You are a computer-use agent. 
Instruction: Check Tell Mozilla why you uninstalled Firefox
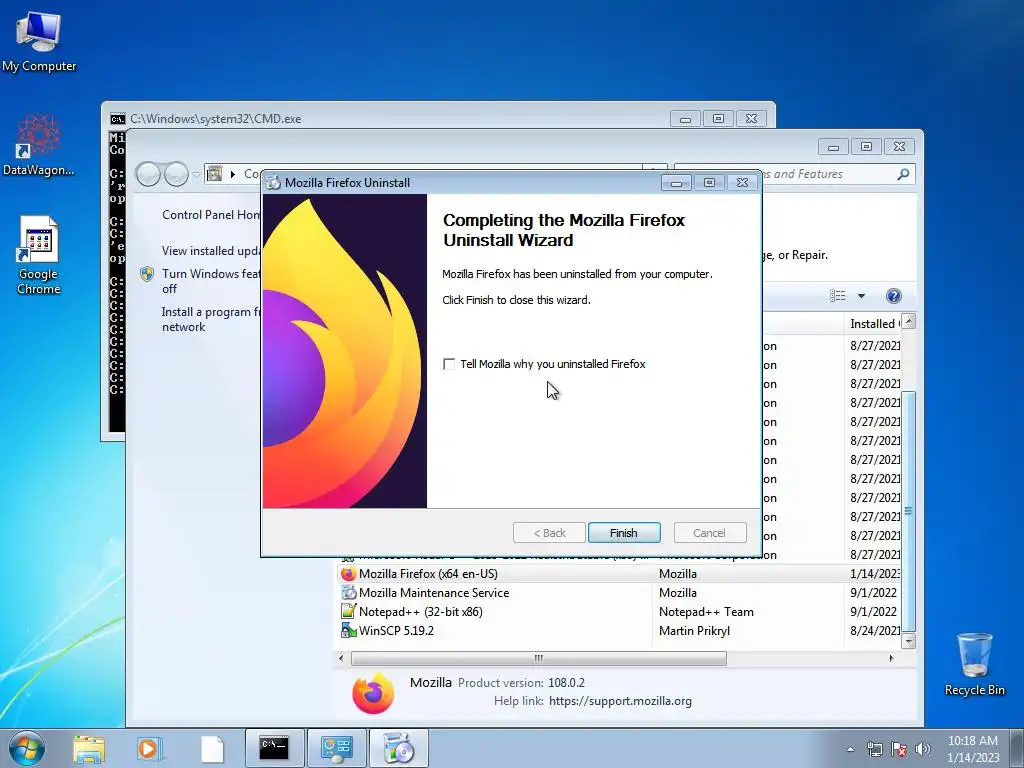click(449, 364)
